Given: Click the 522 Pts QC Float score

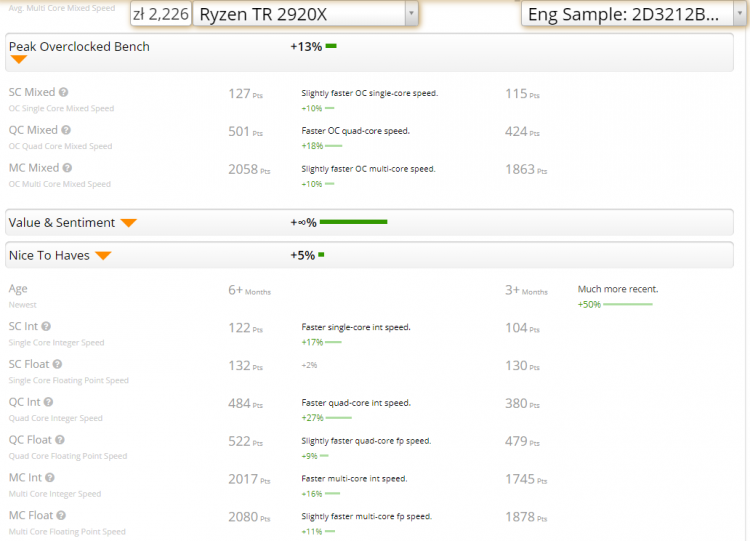Looking at the screenshot, I should [245, 442].
